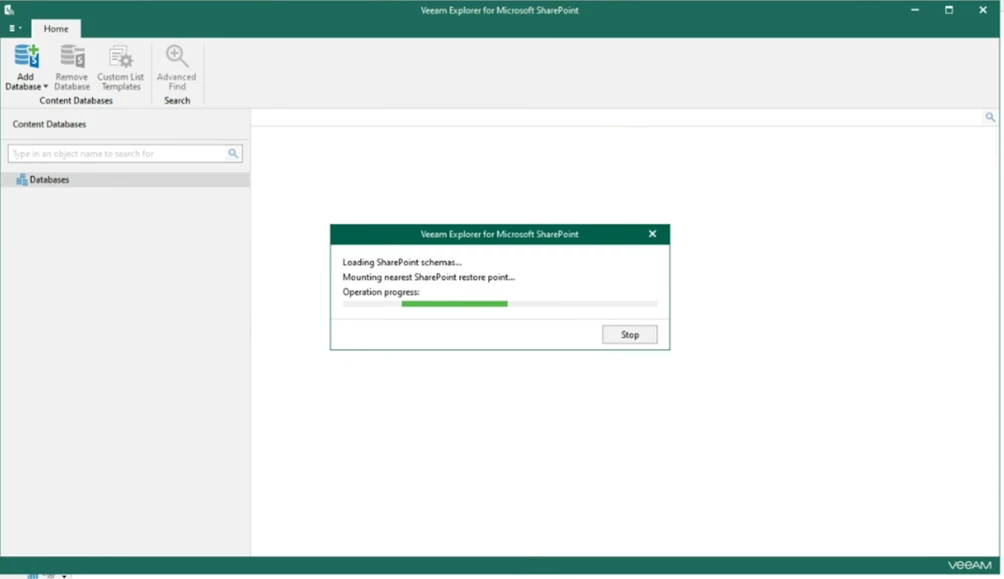This screenshot has height=579, width=1004.
Task: Click the search magnifier in Content Databases
Action: pos(233,154)
